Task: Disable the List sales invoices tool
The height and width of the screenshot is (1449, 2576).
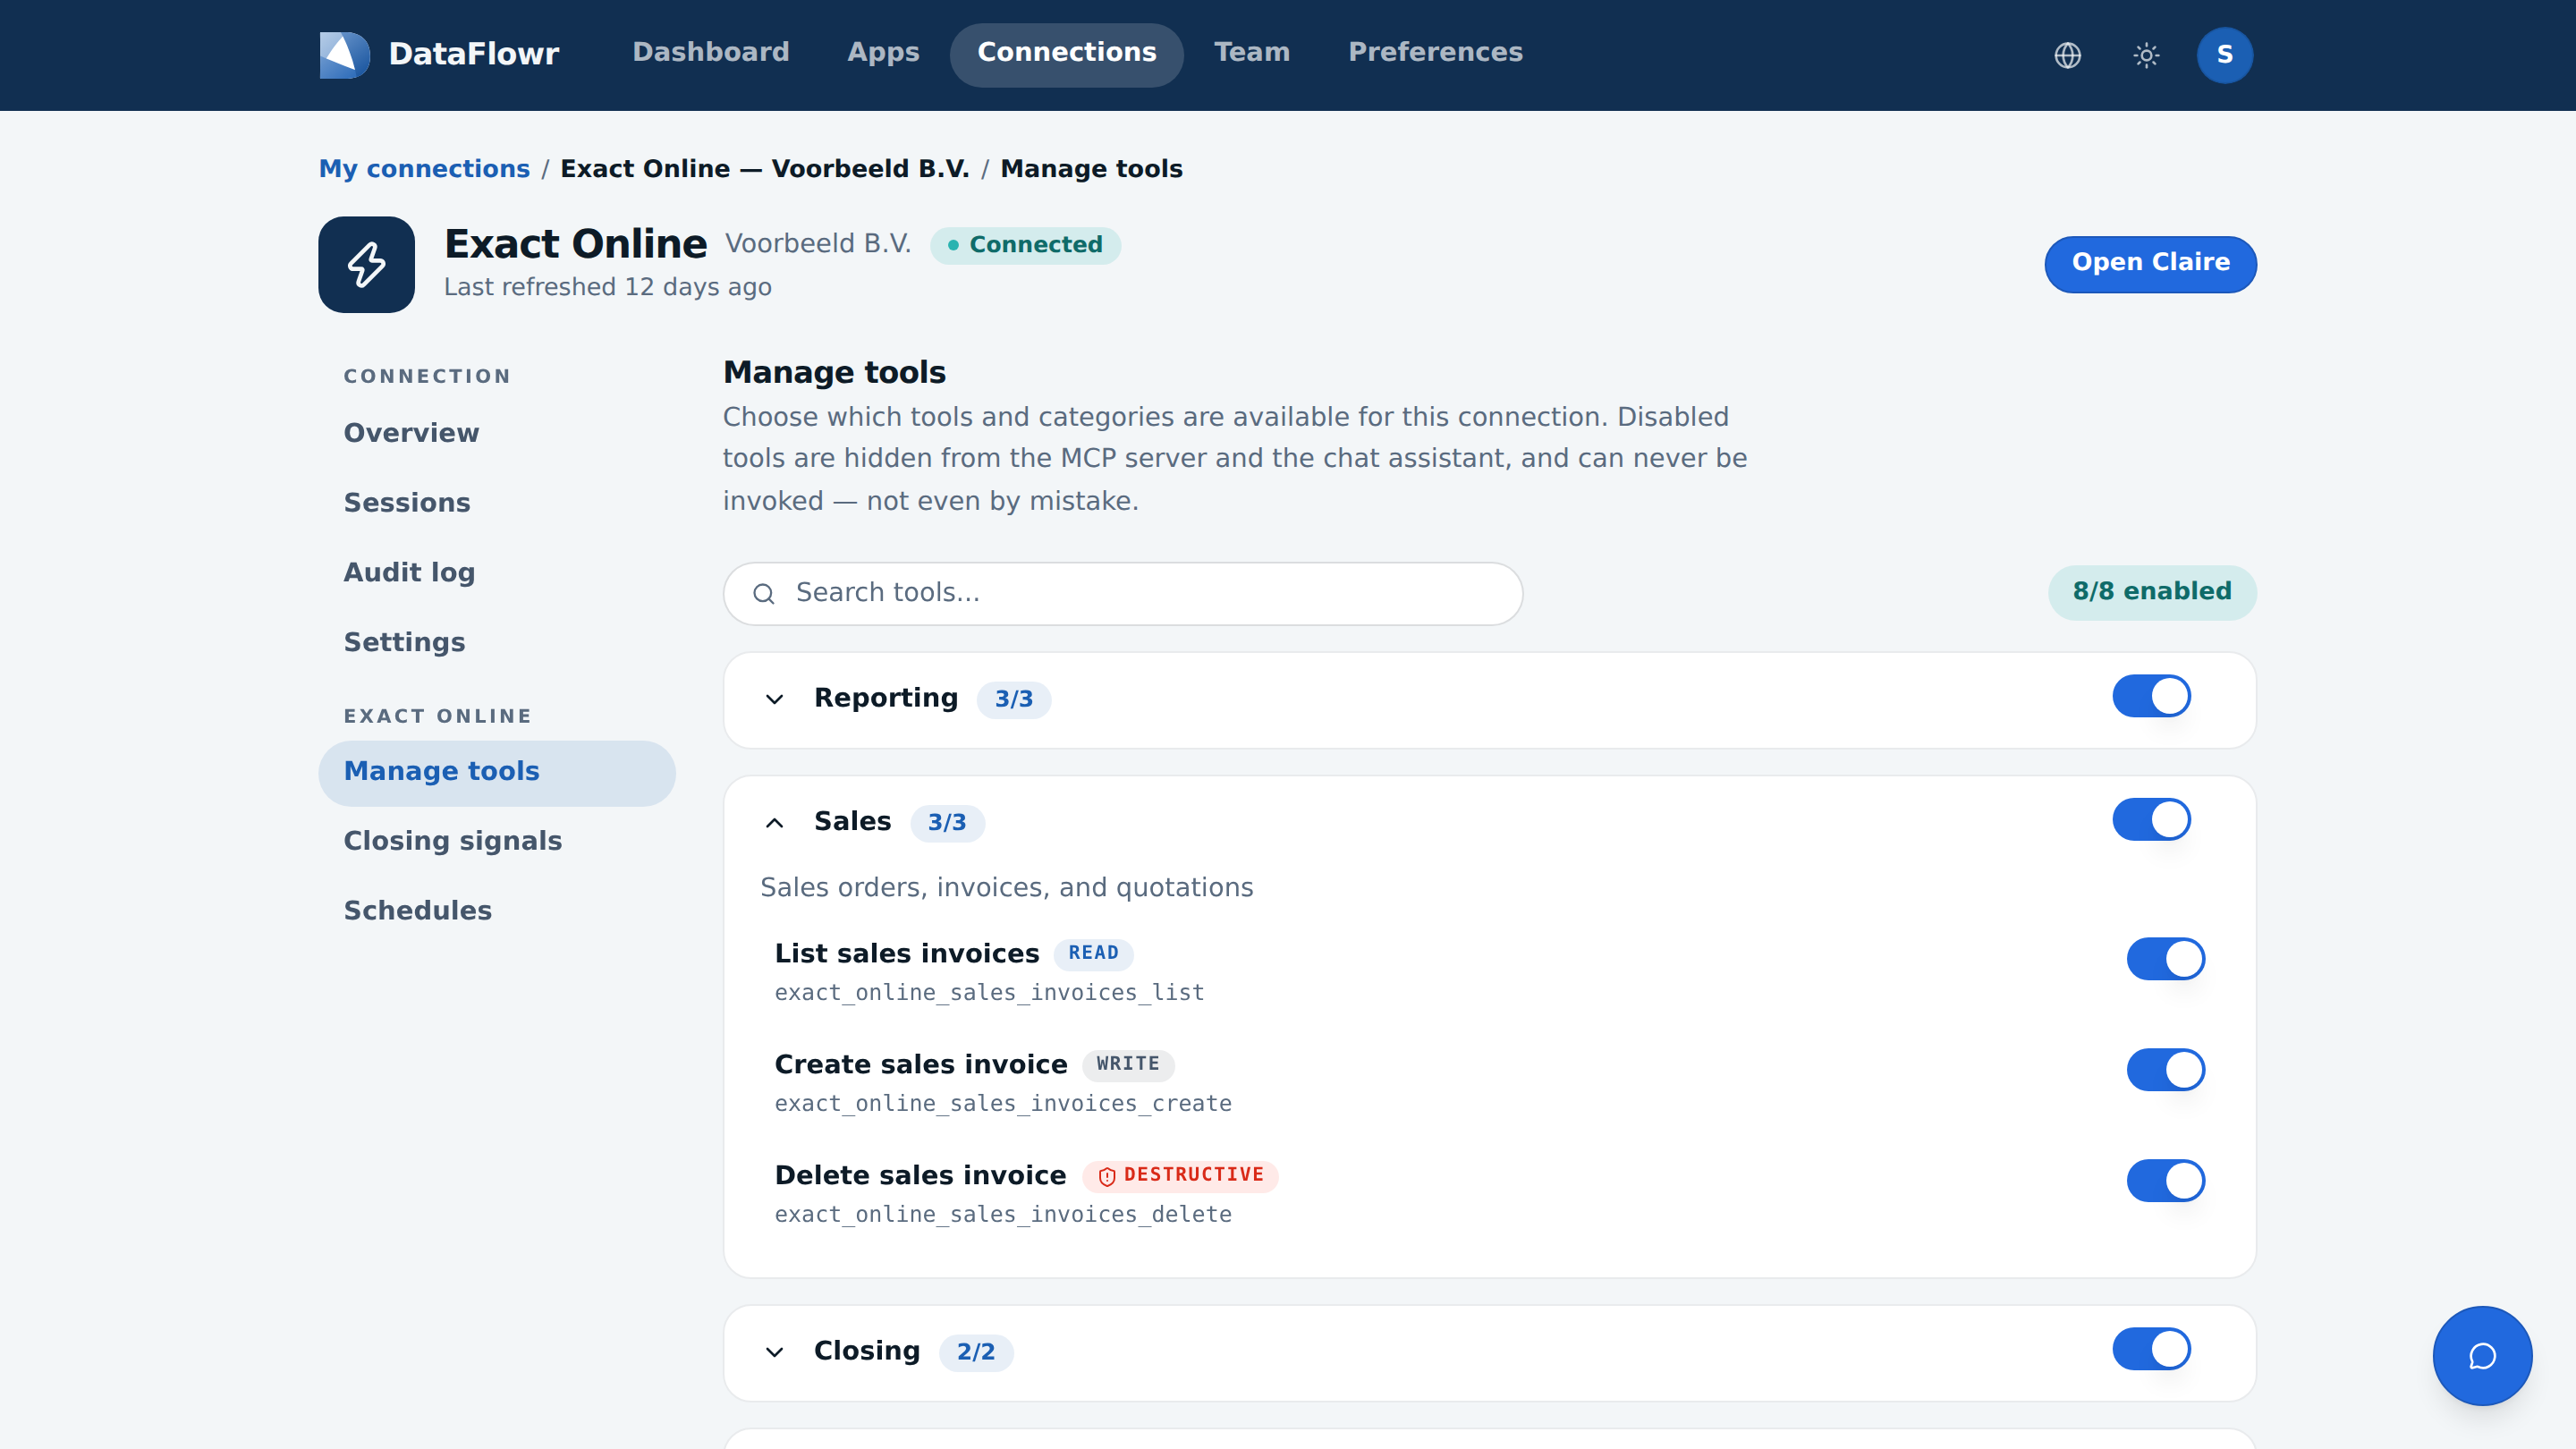Action: pos(2165,958)
